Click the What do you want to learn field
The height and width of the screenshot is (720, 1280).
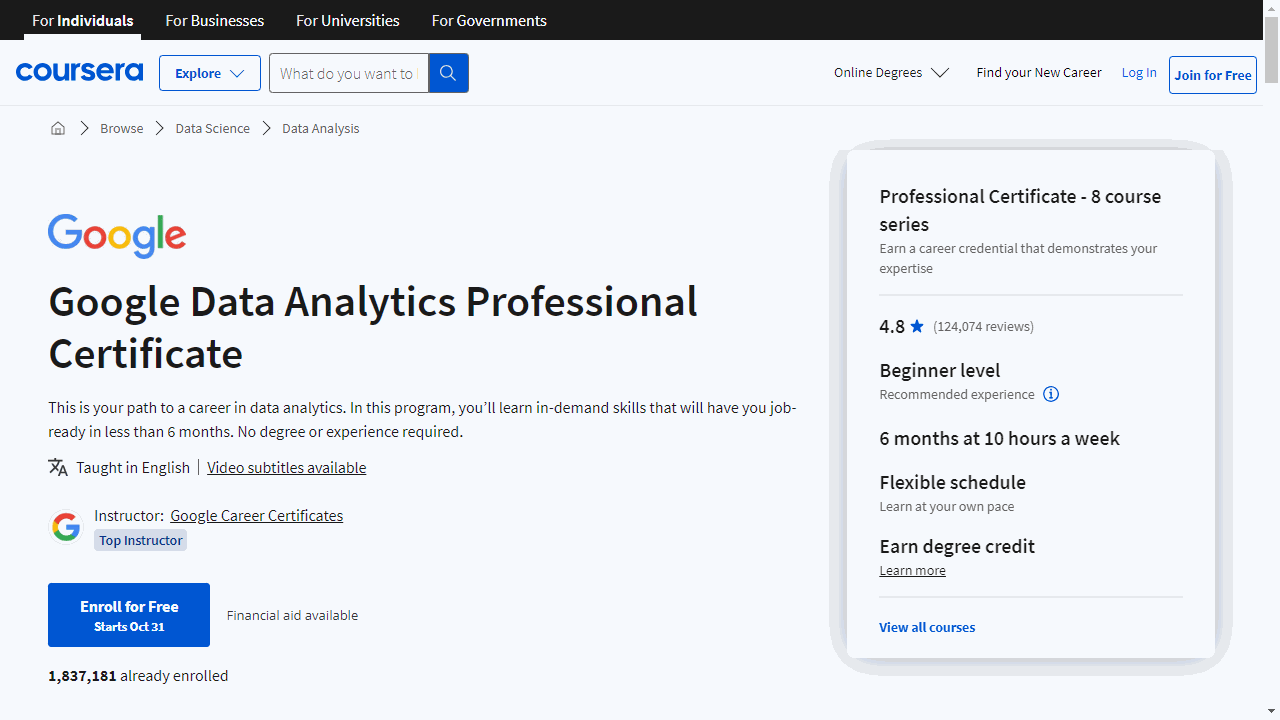[348, 72]
